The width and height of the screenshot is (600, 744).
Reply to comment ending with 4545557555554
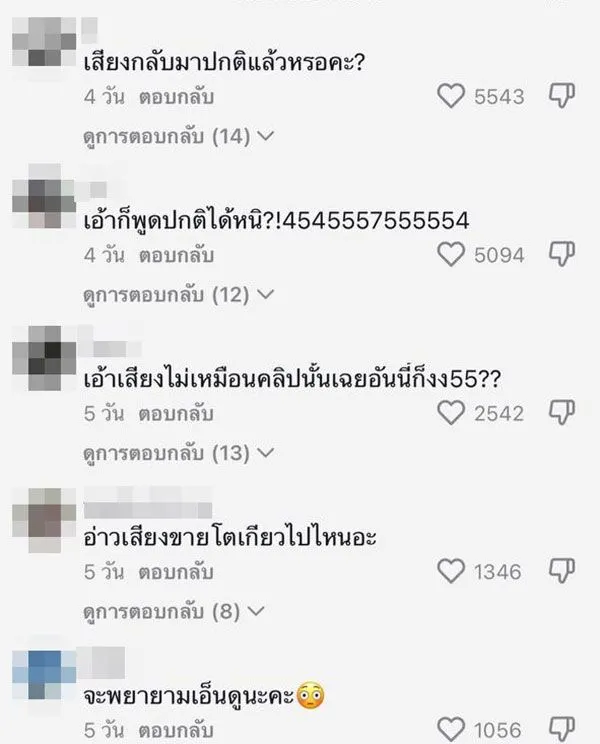(176, 255)
